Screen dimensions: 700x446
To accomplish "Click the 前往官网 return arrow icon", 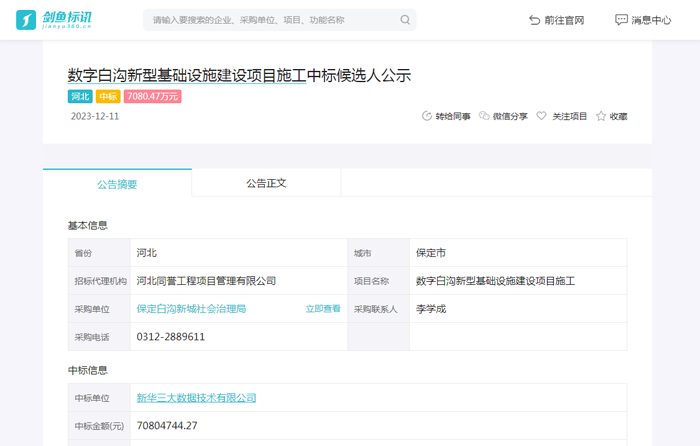I will click(534, 20).
